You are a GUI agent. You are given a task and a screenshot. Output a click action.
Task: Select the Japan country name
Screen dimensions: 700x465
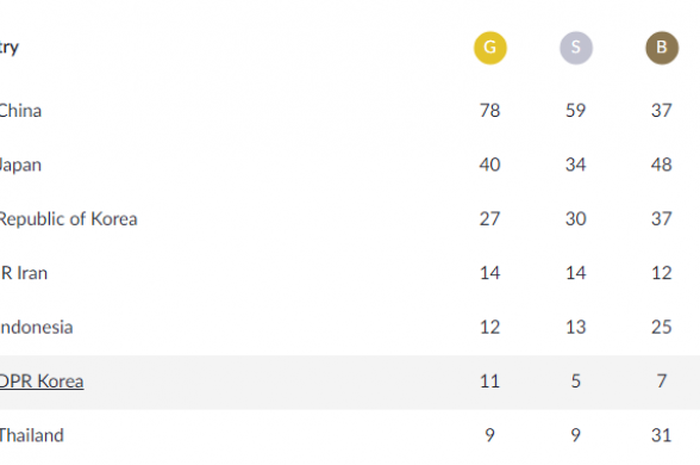pyautogui.click(x=21, y=165)
